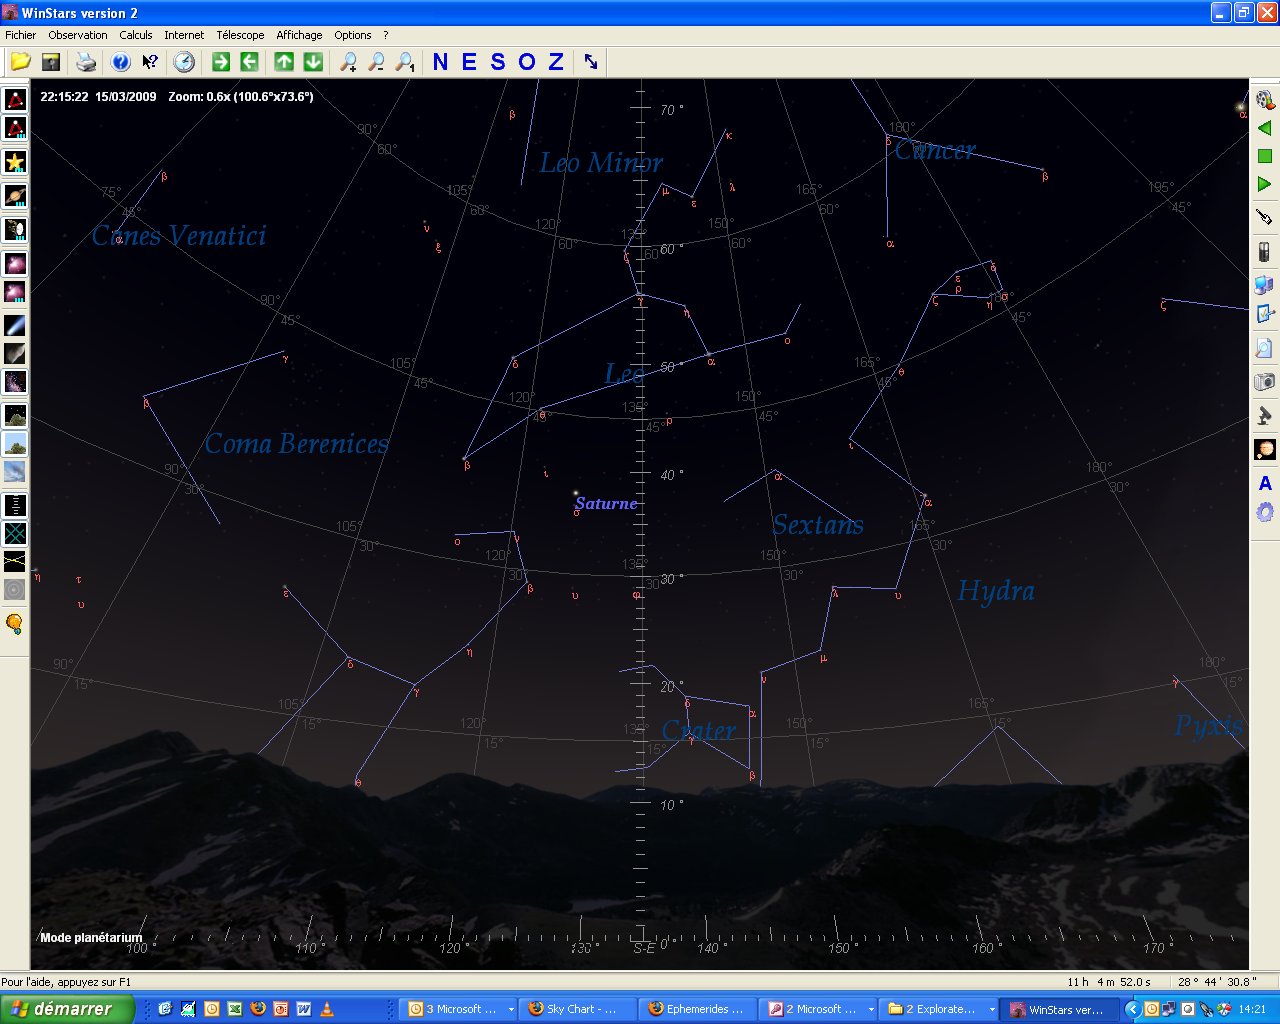Print the sky chart with printer icon

pyautogui.click(x=86, y=62)
